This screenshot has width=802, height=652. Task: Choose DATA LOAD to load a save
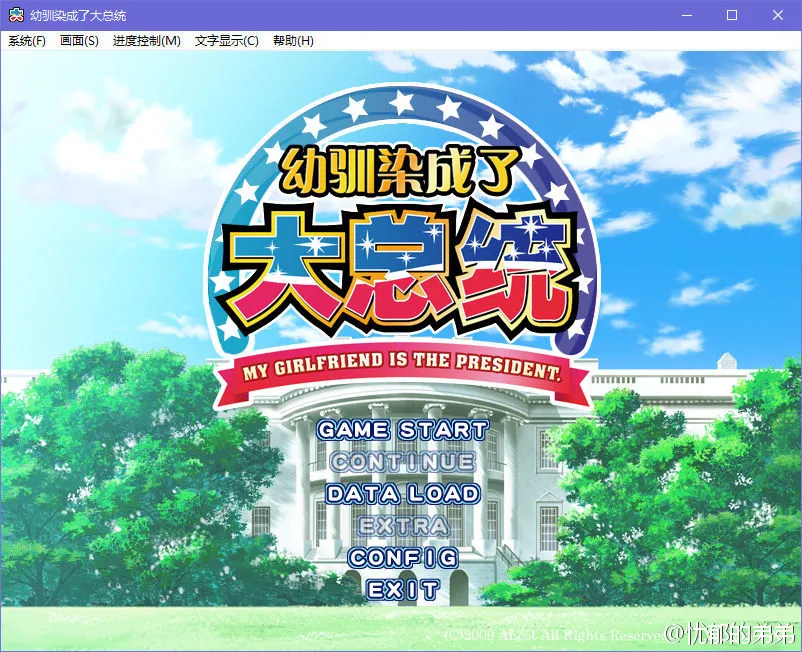(x=402, y=494)
